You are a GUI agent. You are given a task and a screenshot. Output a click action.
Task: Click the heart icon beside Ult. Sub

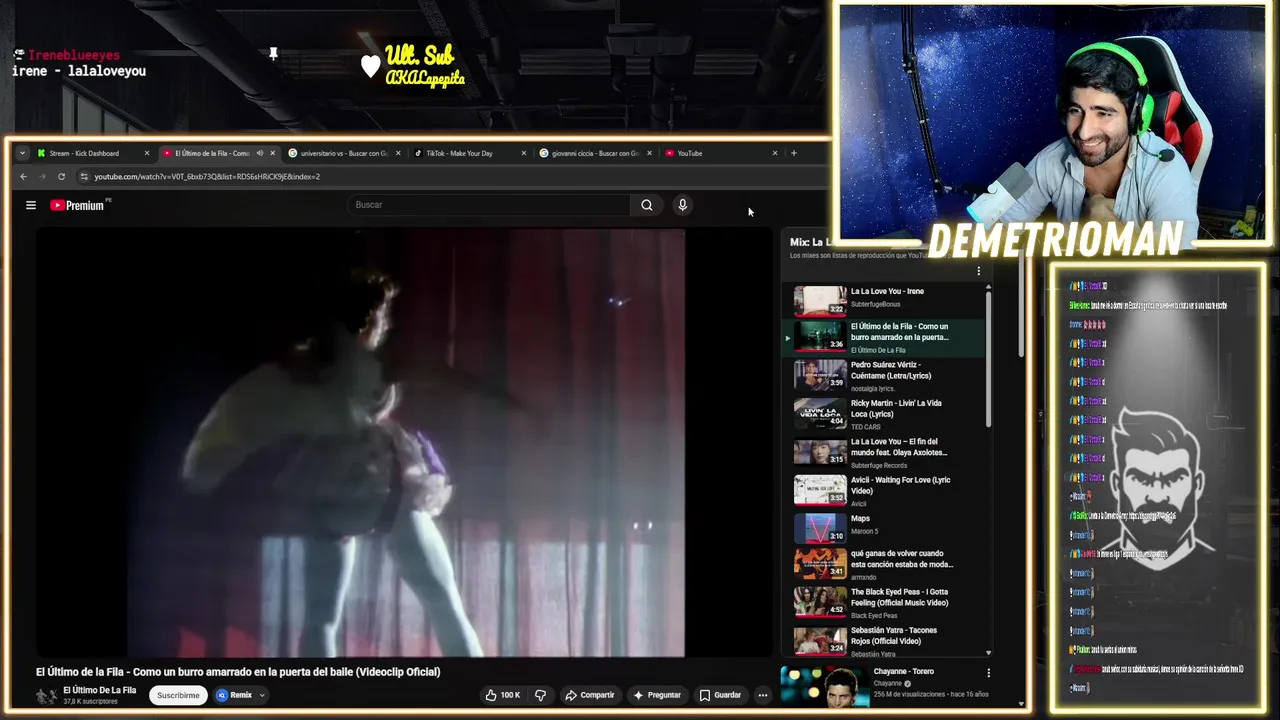370,66
